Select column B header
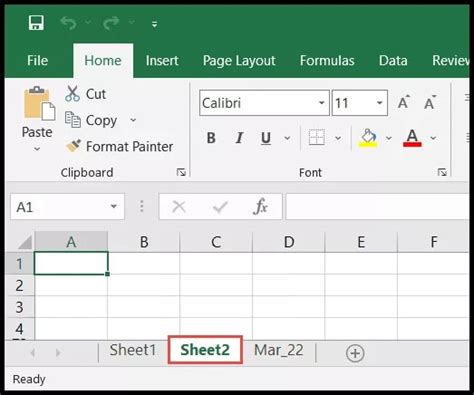474x395 pixels. [x=144, y=242]
